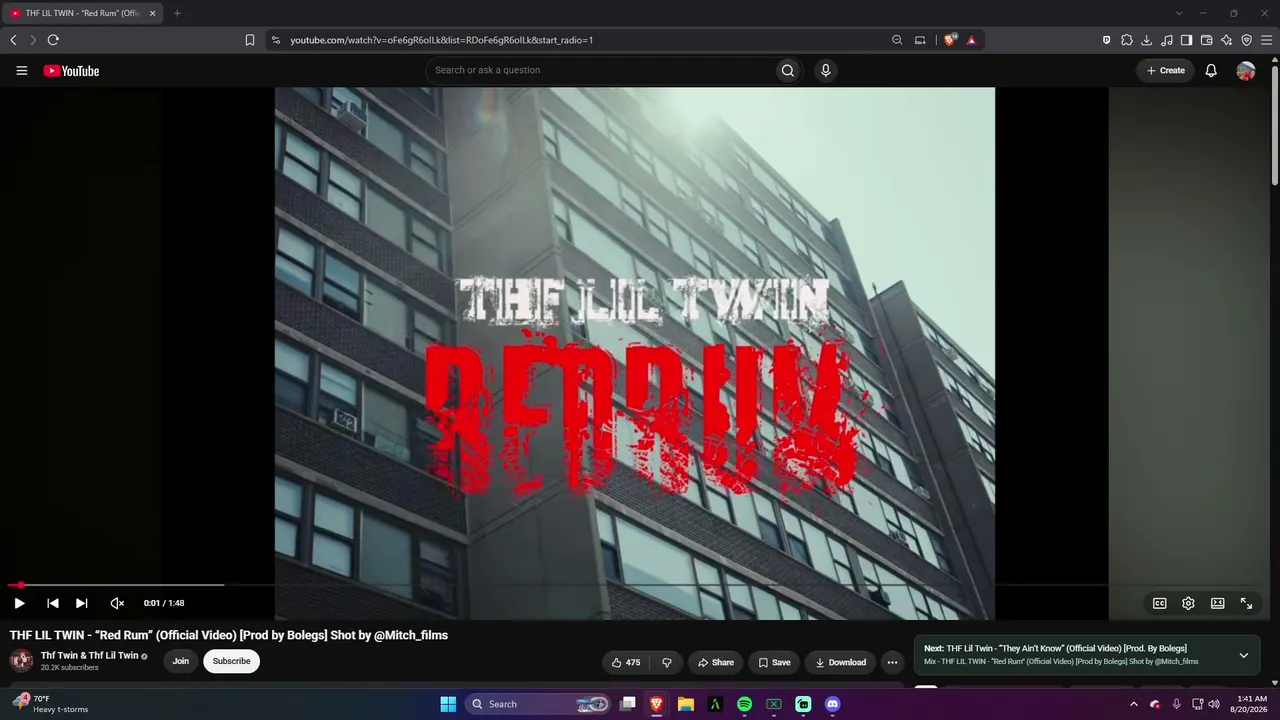This screenshot has width=1280, height=720.
Task: Open more actions ellipsis under video
Action: point(892,662)
